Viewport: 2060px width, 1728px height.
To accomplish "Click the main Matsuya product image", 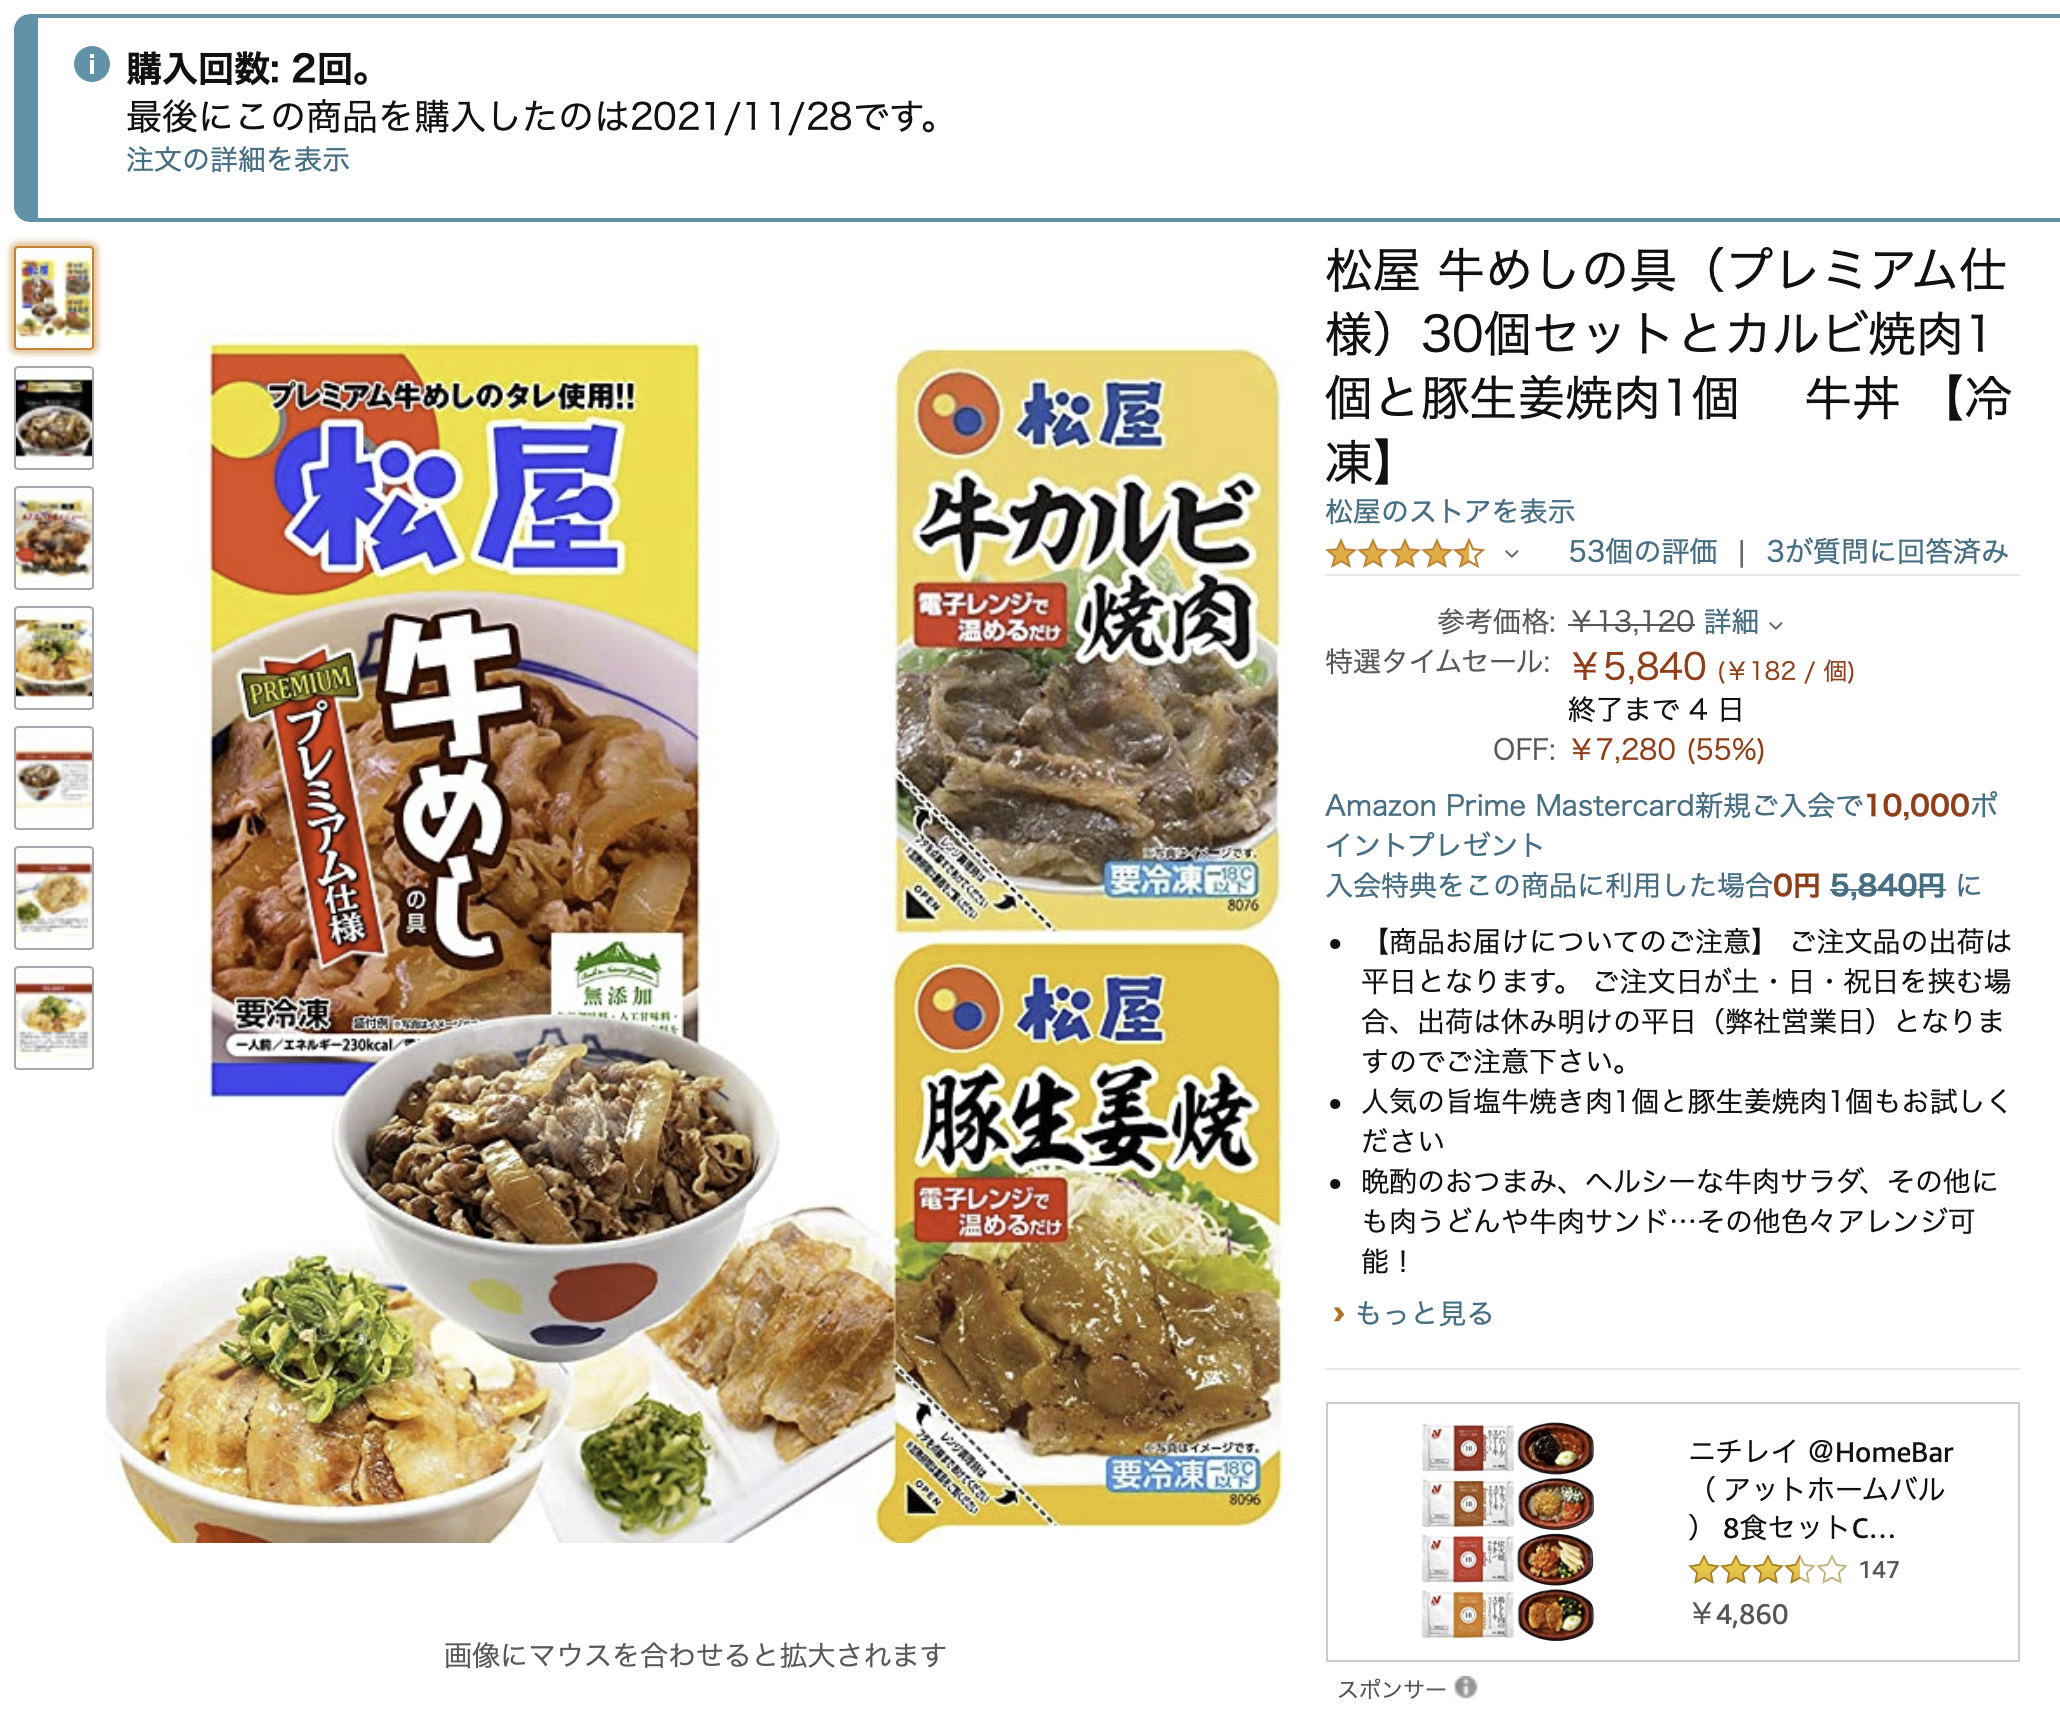I will (x=693, y=944).
